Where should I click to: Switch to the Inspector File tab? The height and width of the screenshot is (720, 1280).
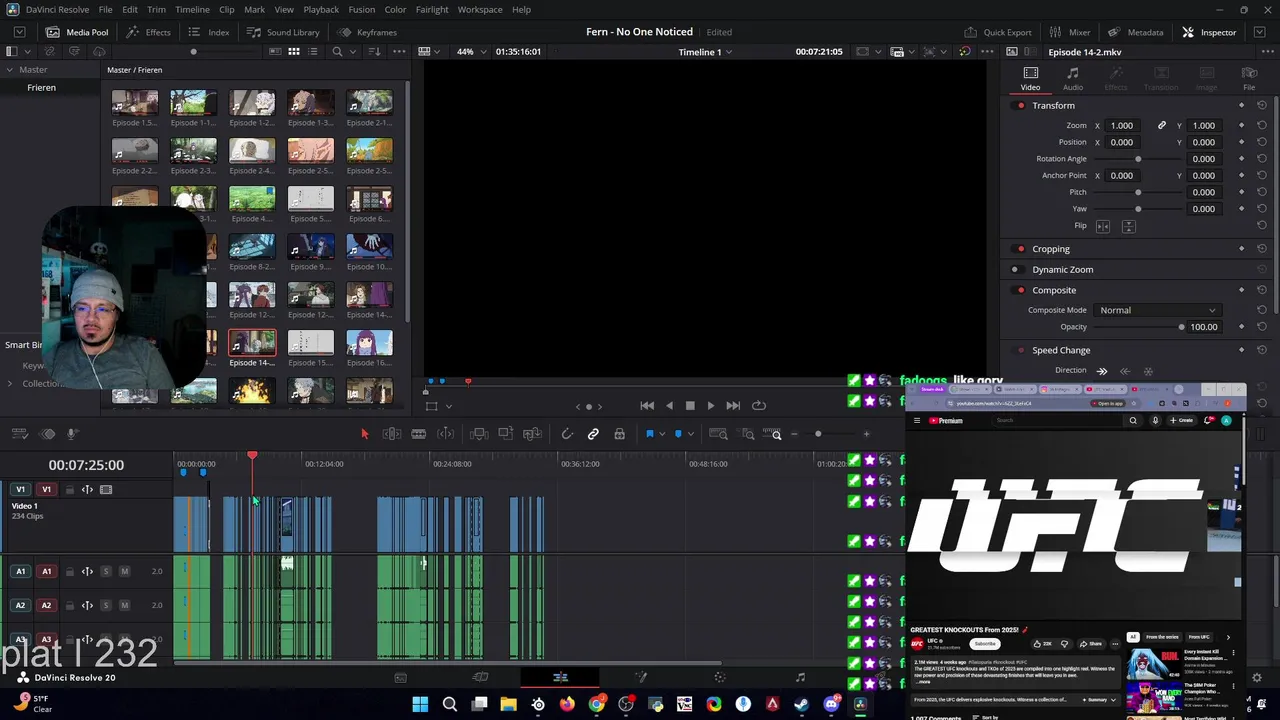(x=1249, y=79)
